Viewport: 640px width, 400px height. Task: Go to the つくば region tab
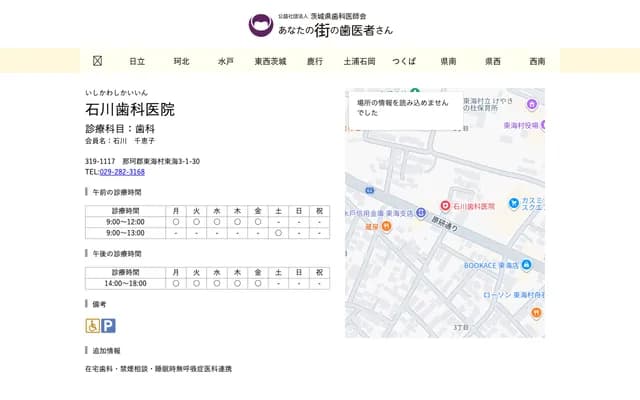tap(404, 61)
